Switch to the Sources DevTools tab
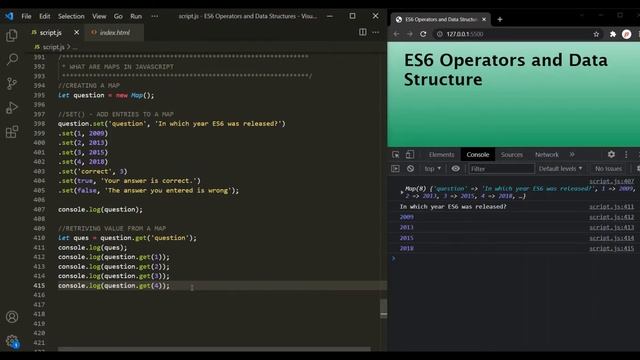The height and width of the screenshot is (360, 640). (511, 155)
